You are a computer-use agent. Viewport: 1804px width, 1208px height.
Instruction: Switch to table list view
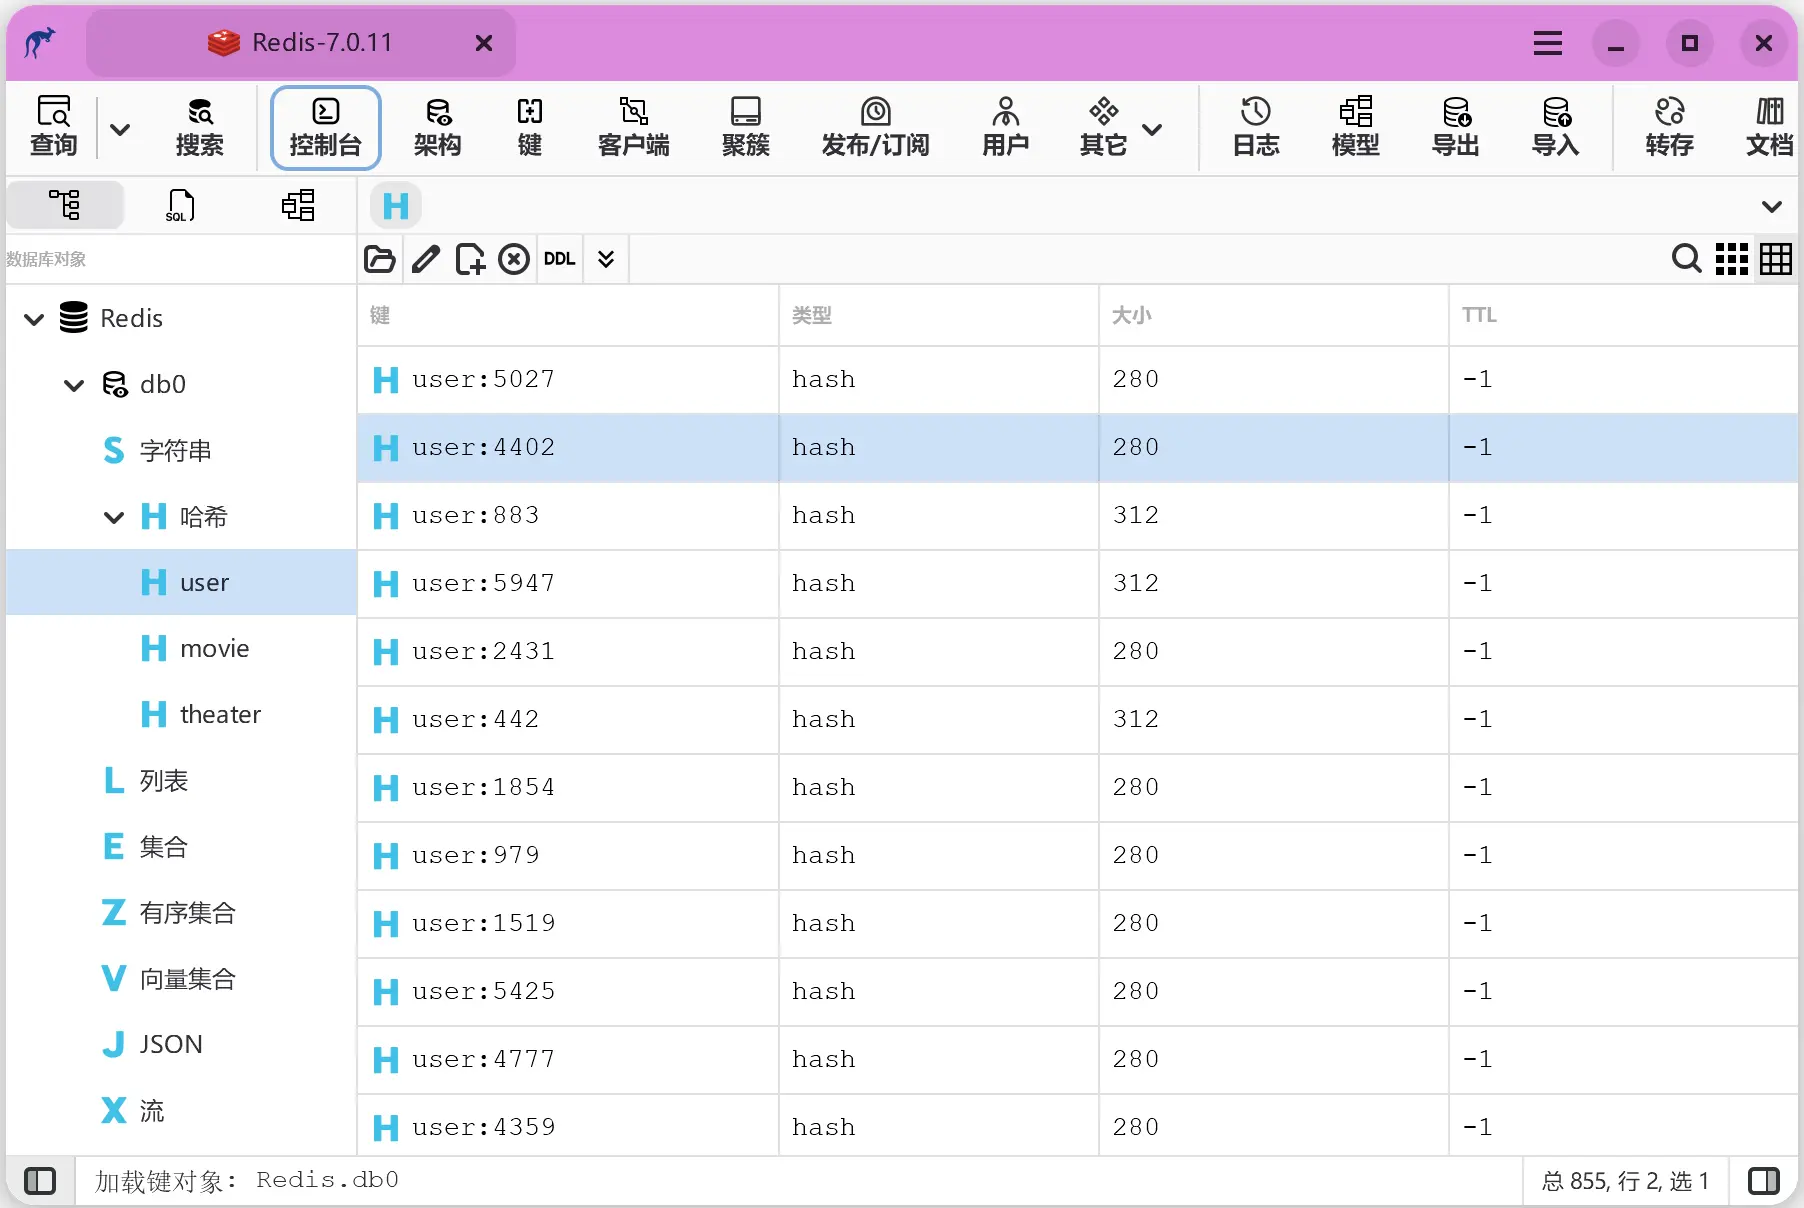pos(1776,259)
